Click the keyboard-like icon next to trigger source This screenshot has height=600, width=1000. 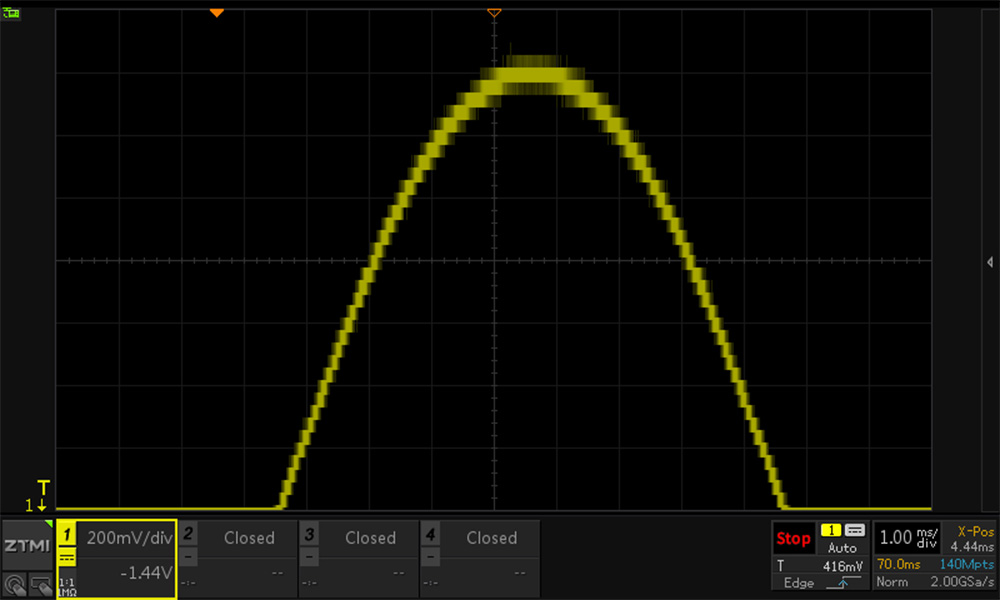[855, 530]
